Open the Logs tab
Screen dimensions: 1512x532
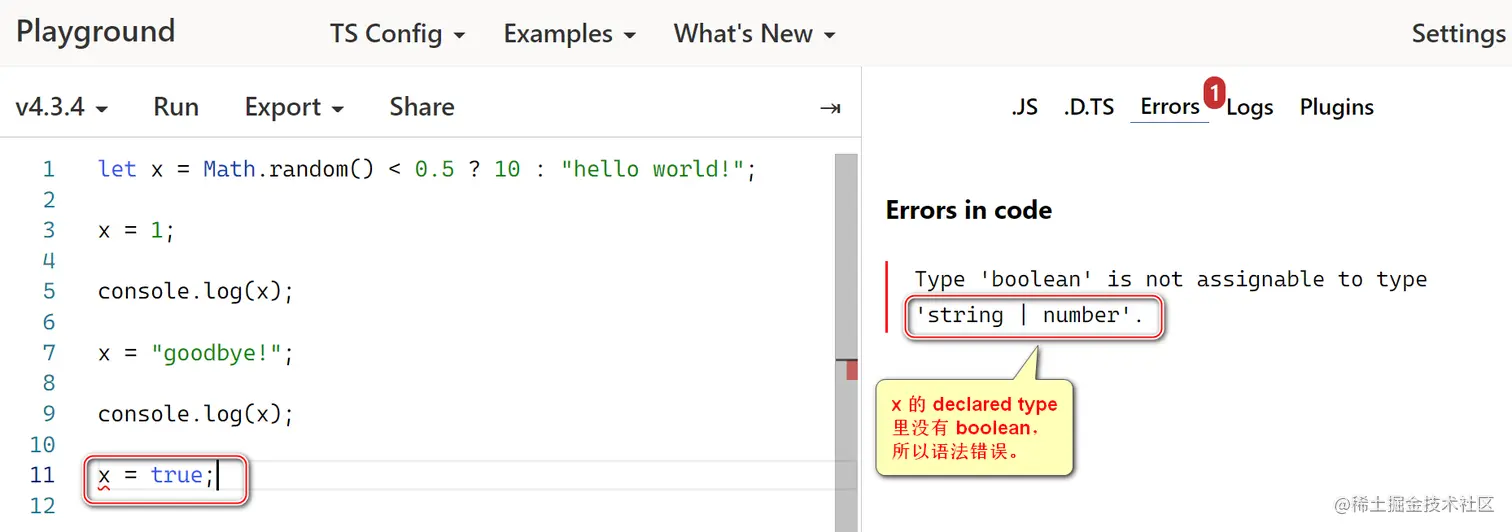[x=1250, y=107]
